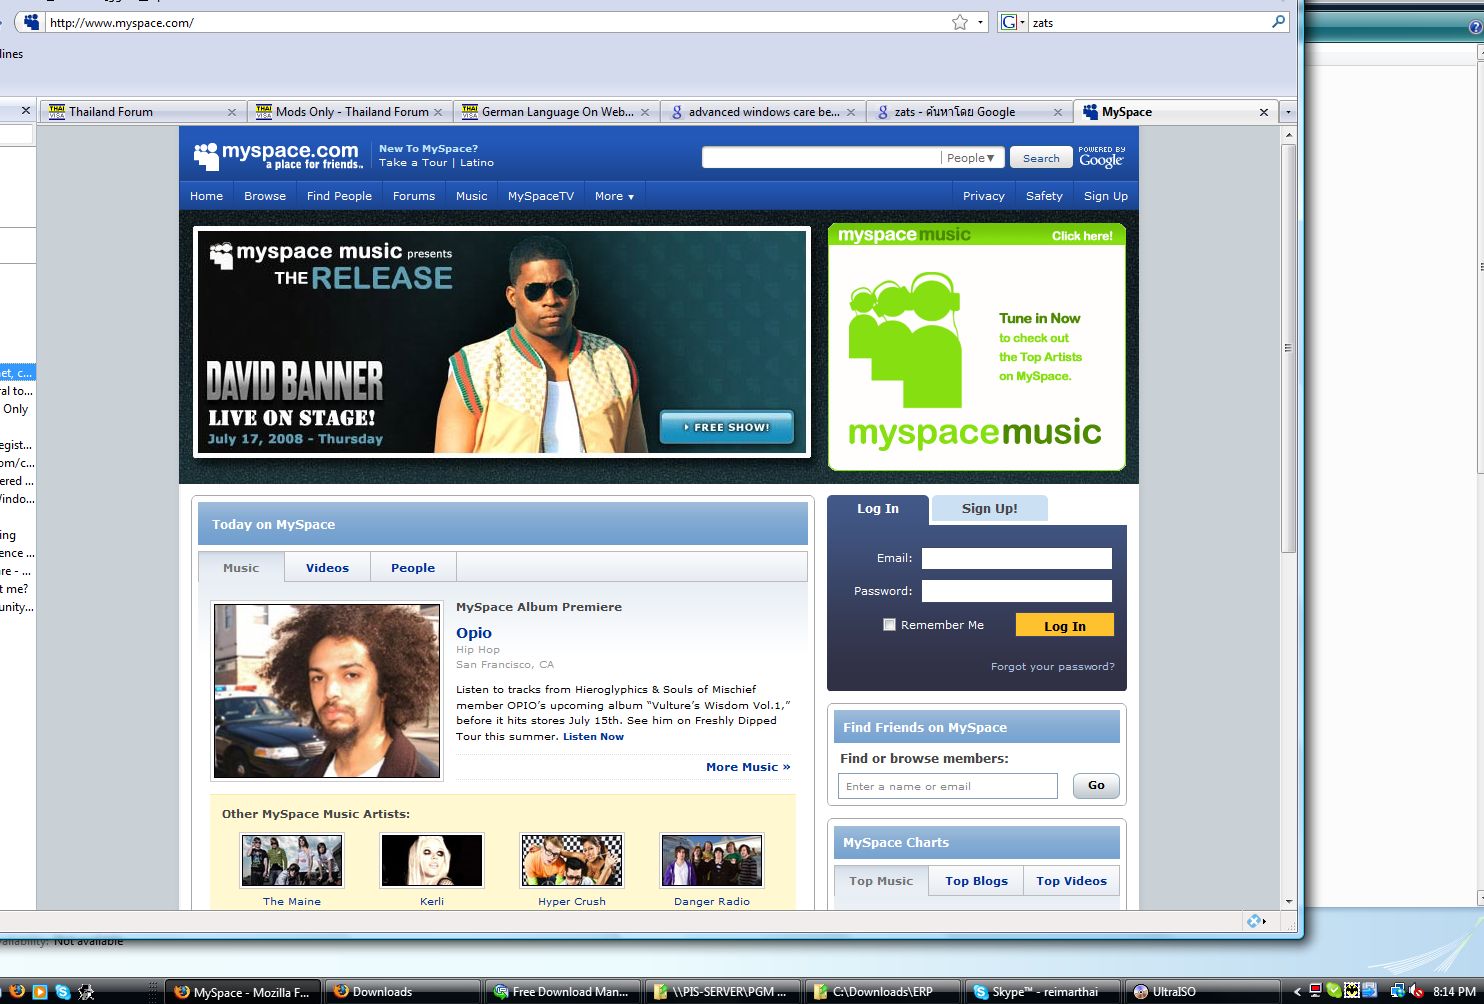Click the Hyper Crush artist thumbnail
This screenshot has height=1004, width=1484.
572,860
